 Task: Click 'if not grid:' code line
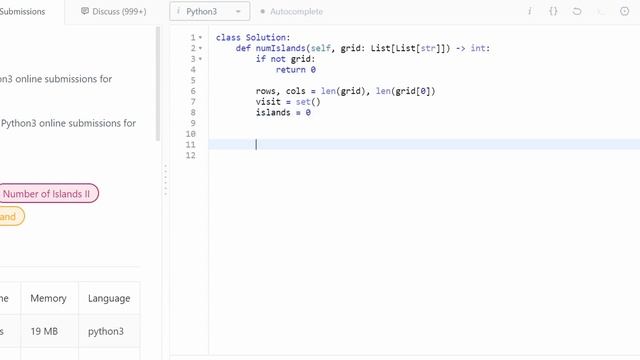285,59
